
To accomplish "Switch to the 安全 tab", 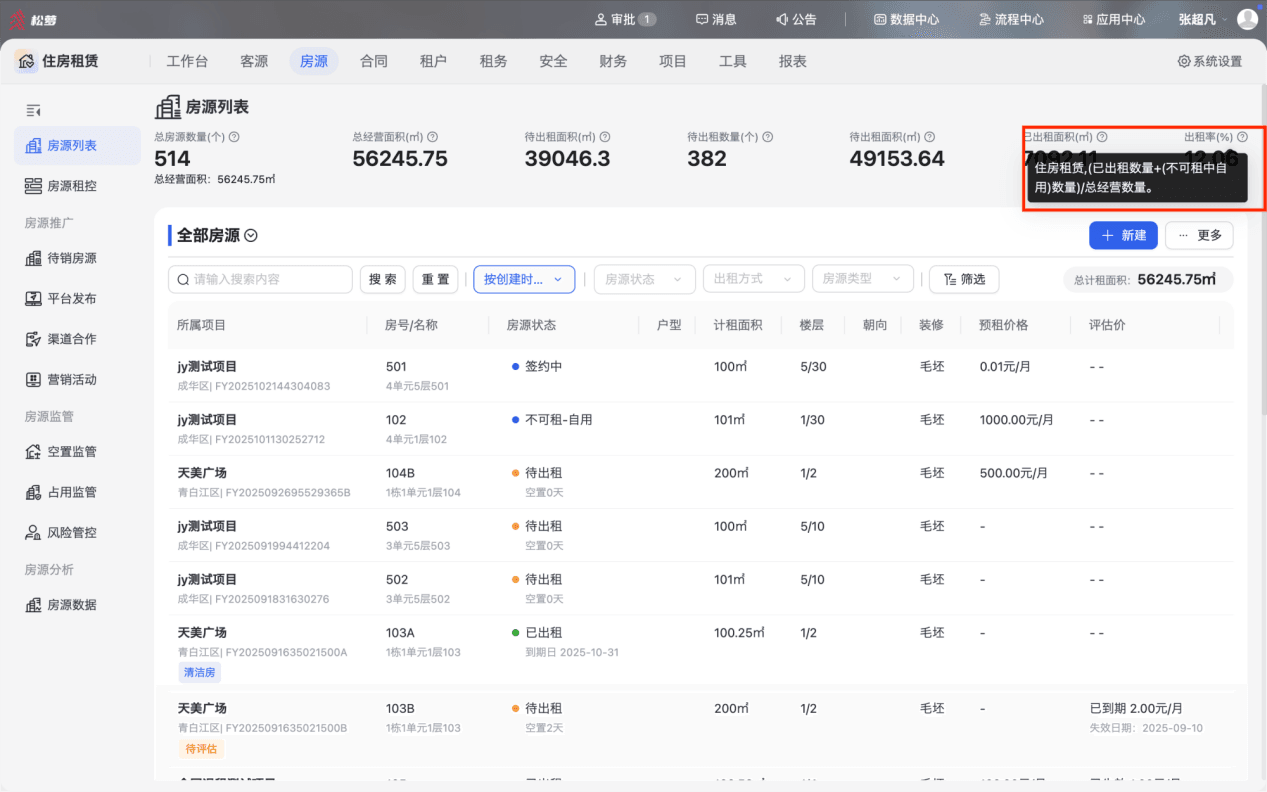I will 553,61.
